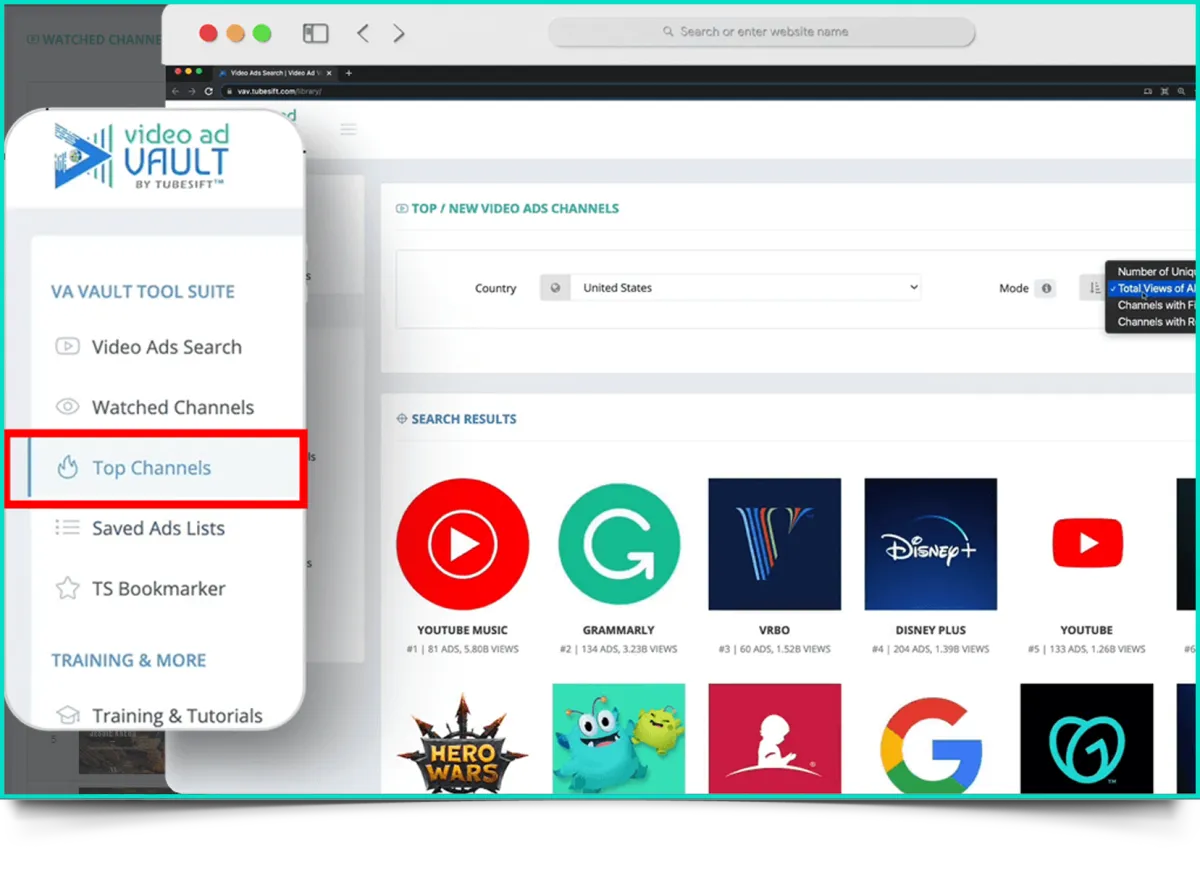Go forward with outer browser forward arrow
This screenshot has width=1200, height=870.
coord(398,33)
